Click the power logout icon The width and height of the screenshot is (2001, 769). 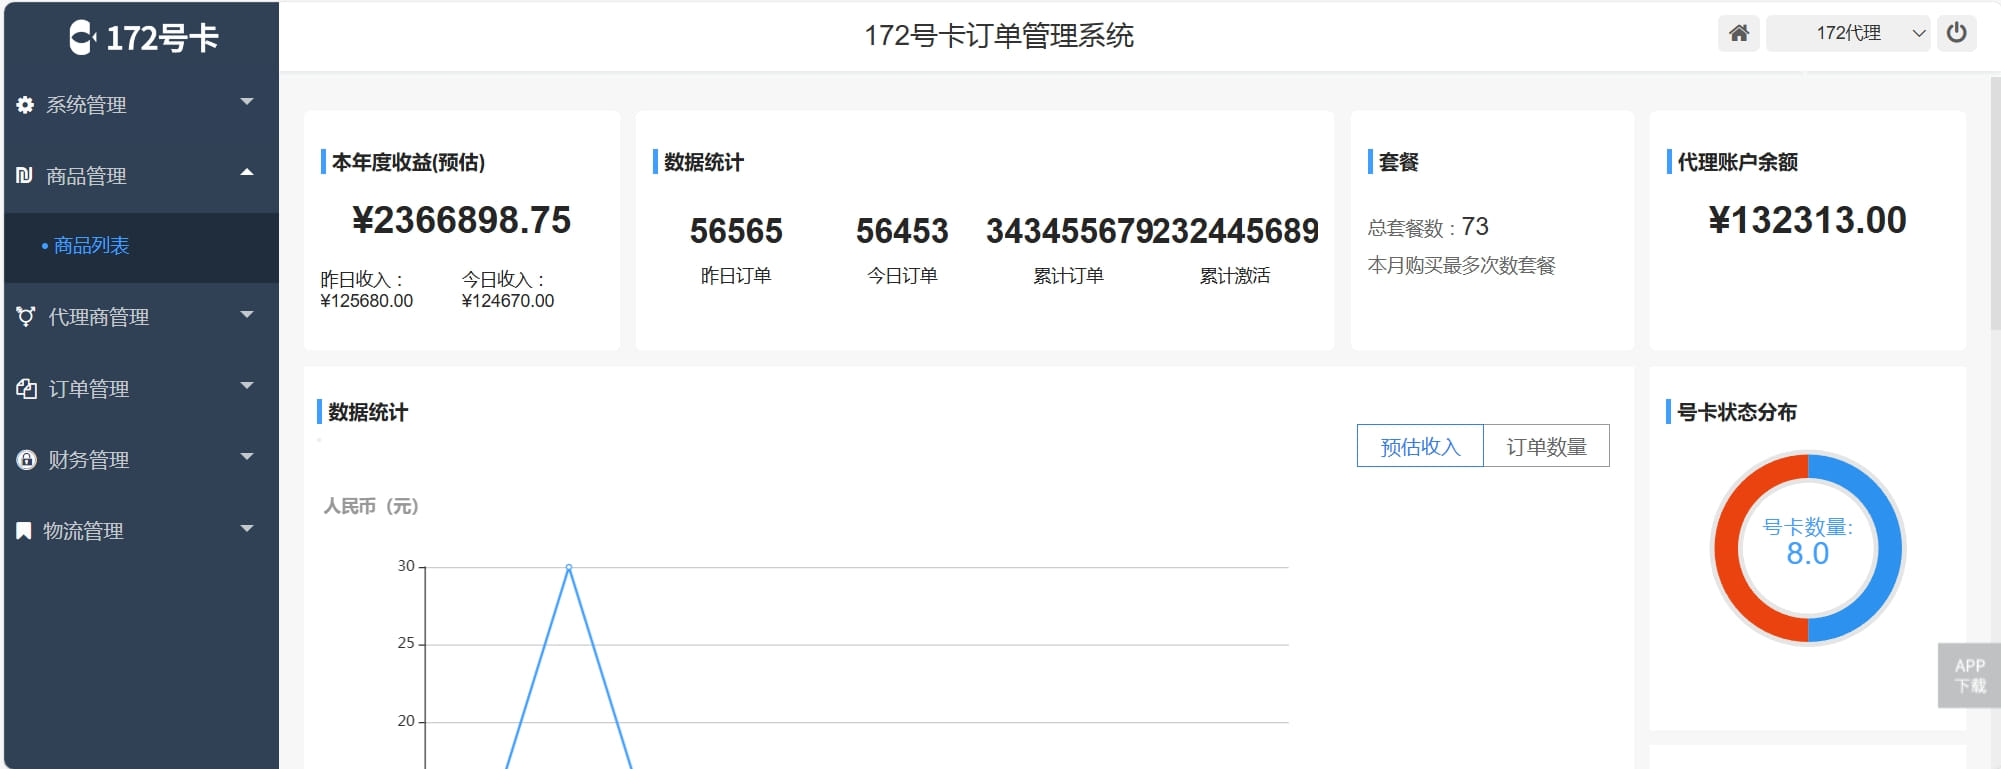[x=1956, y=33]
